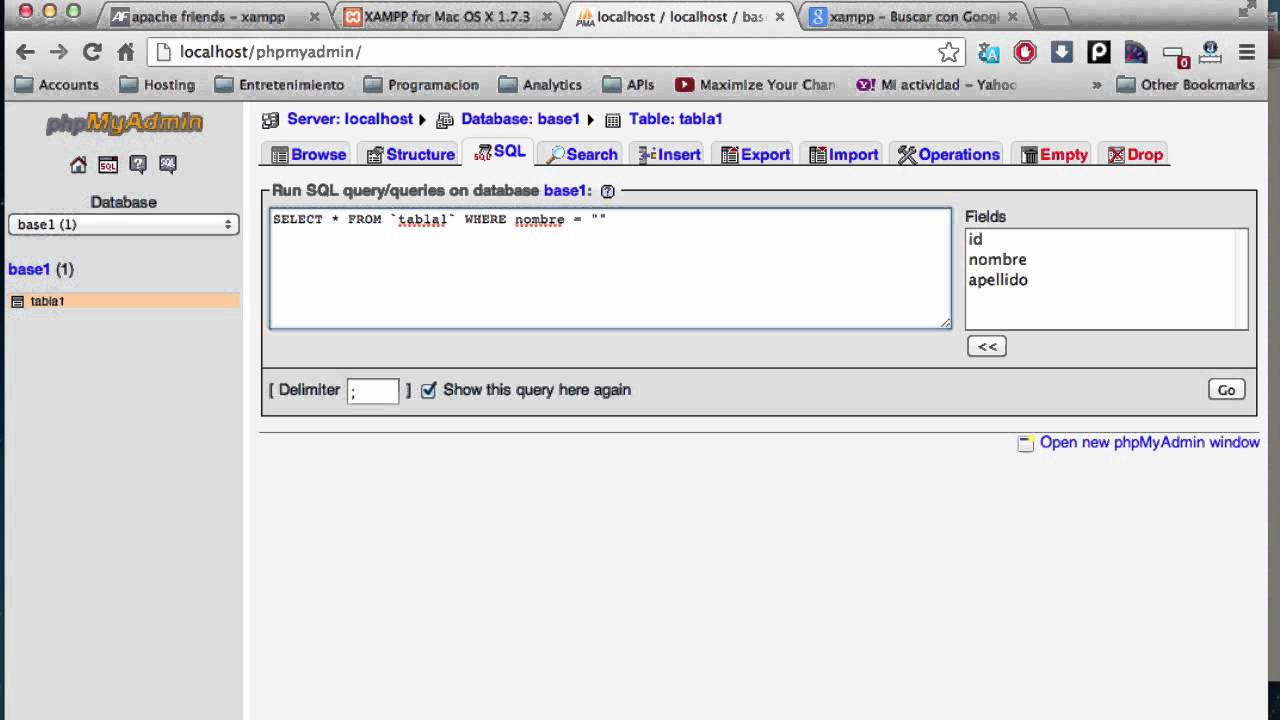This screenshot has width=1280, height=720.
Task: Open Server: localhost breadcrumb link
Action: [x=350, y=119]
